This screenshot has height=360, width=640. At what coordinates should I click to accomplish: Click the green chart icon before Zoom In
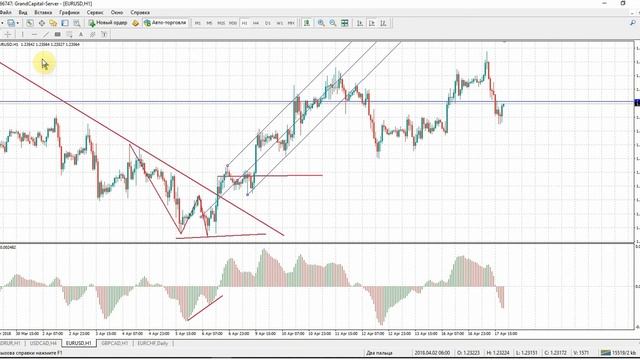coord(307,23)
